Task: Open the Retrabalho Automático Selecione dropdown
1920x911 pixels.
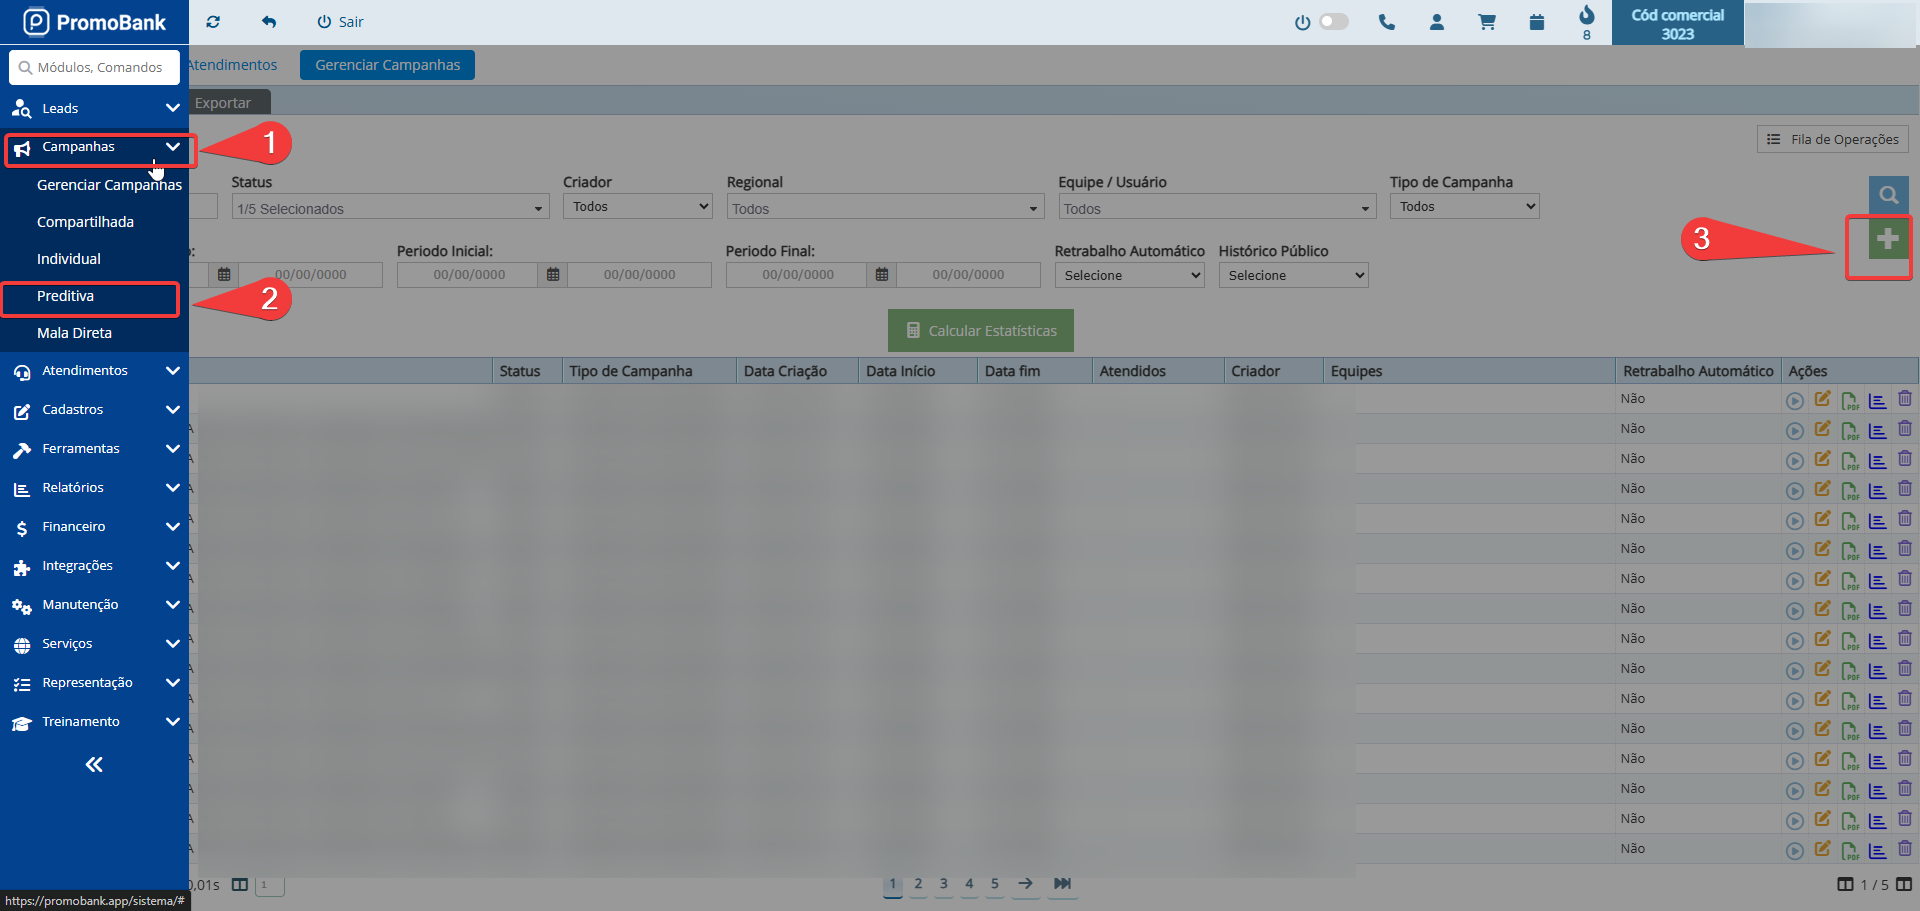Action: 1129,276
